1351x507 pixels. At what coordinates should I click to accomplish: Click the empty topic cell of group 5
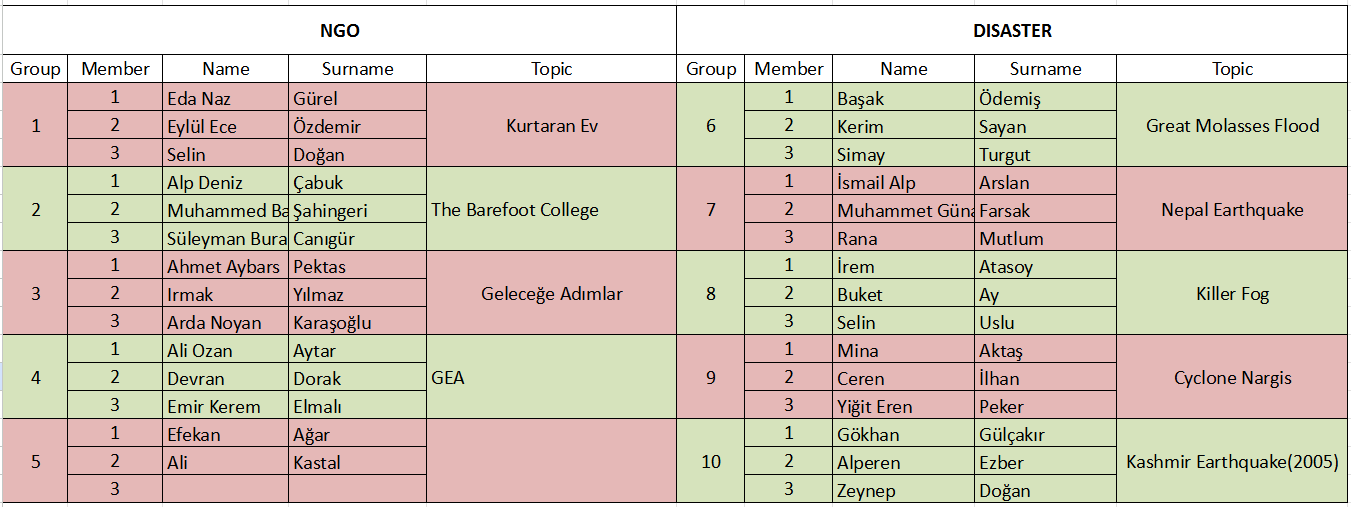pyautogui.click(x=552, y=462)
